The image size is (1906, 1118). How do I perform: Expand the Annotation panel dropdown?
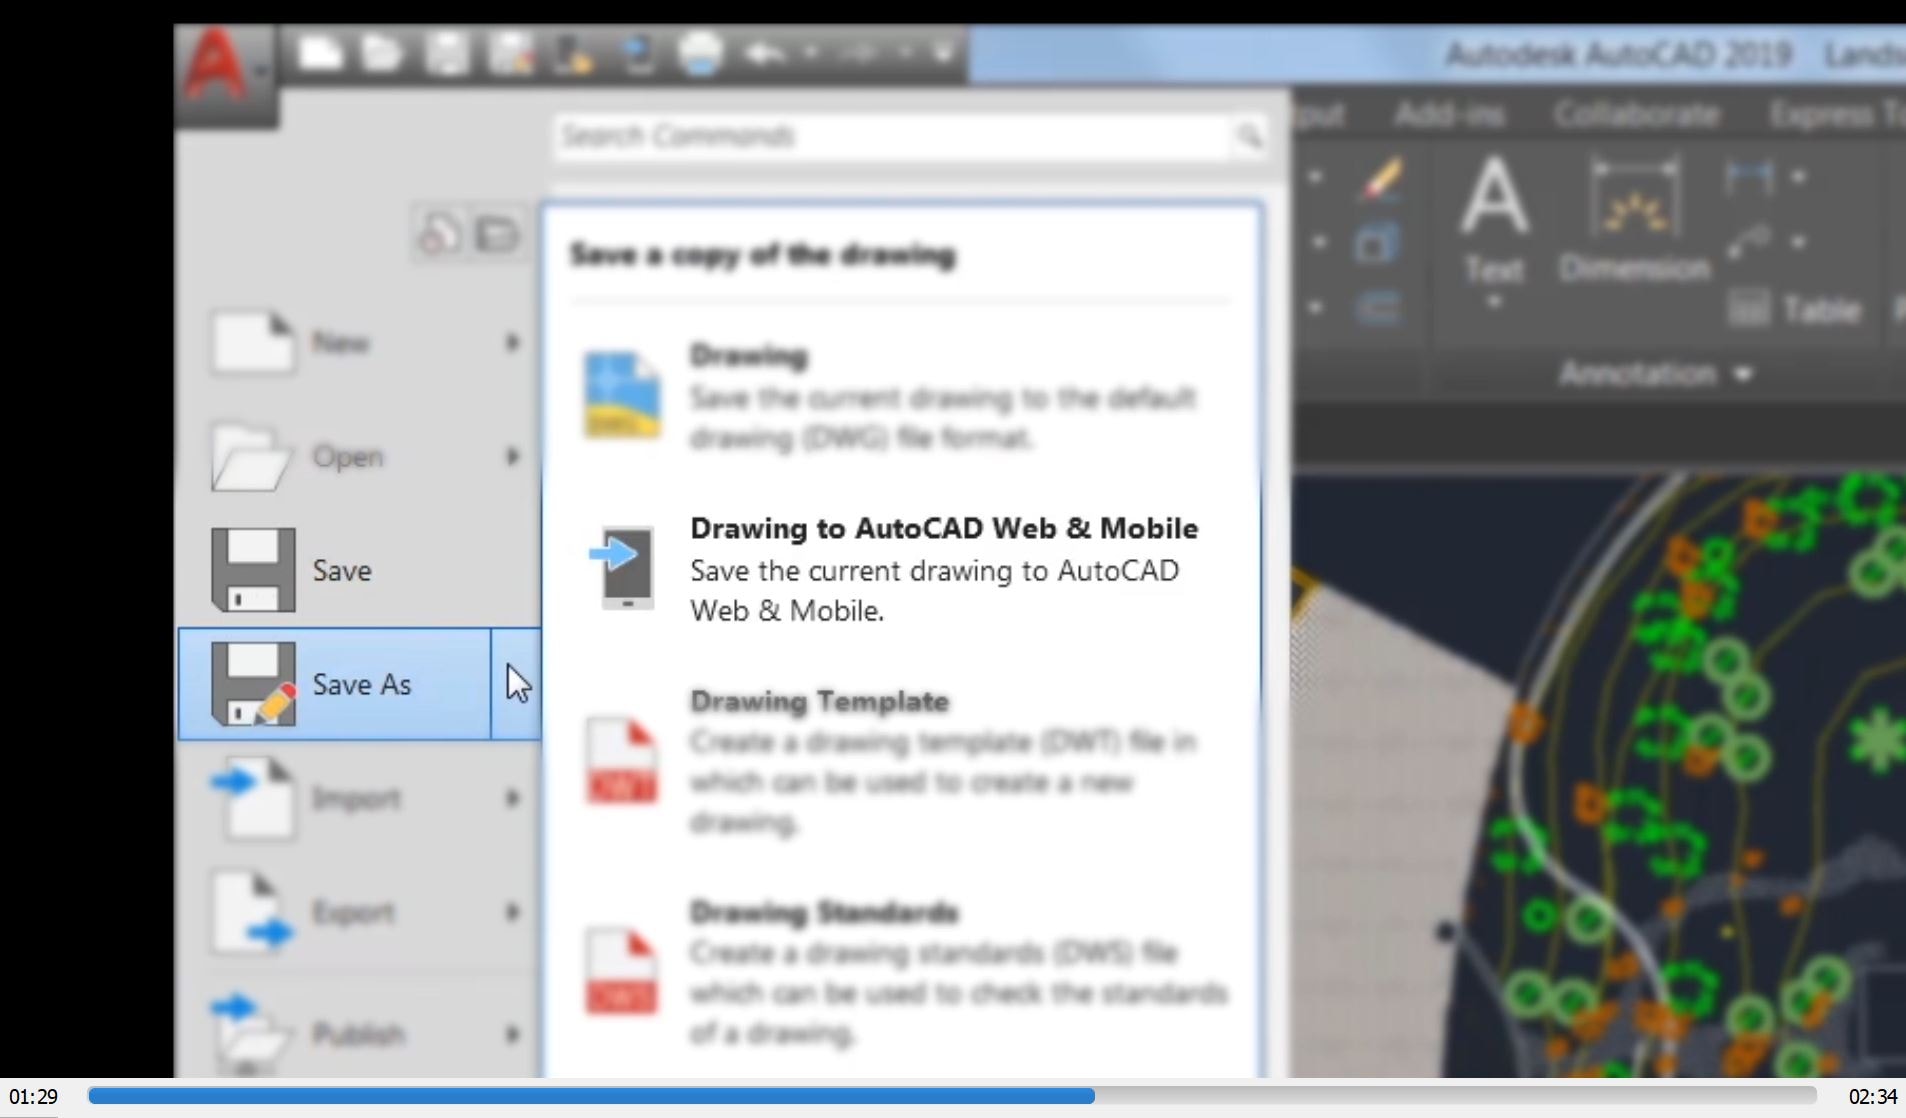click(1744, 374)
